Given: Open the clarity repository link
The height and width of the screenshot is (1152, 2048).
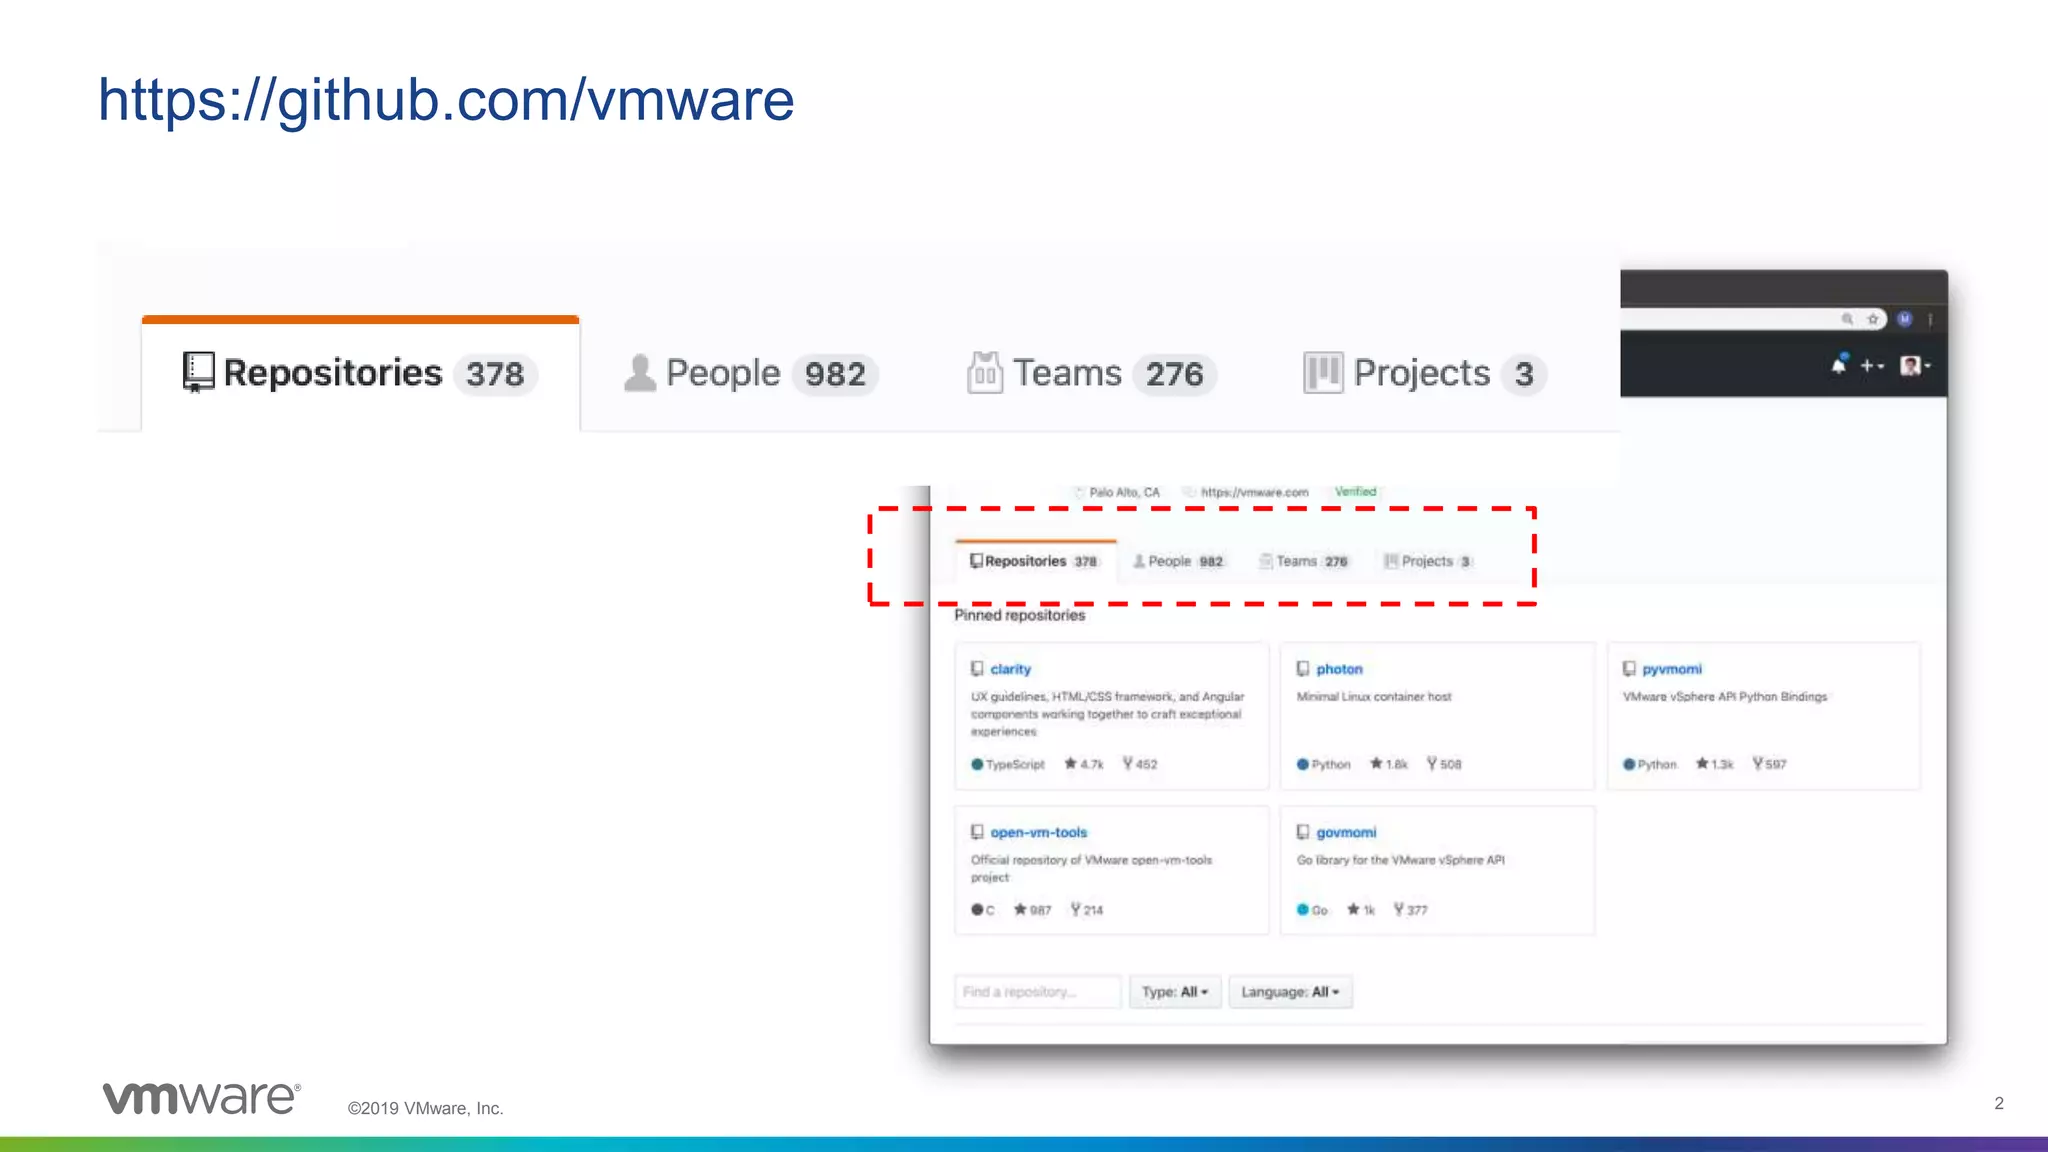Looking at the screenshot, I should pos(1010,669).
